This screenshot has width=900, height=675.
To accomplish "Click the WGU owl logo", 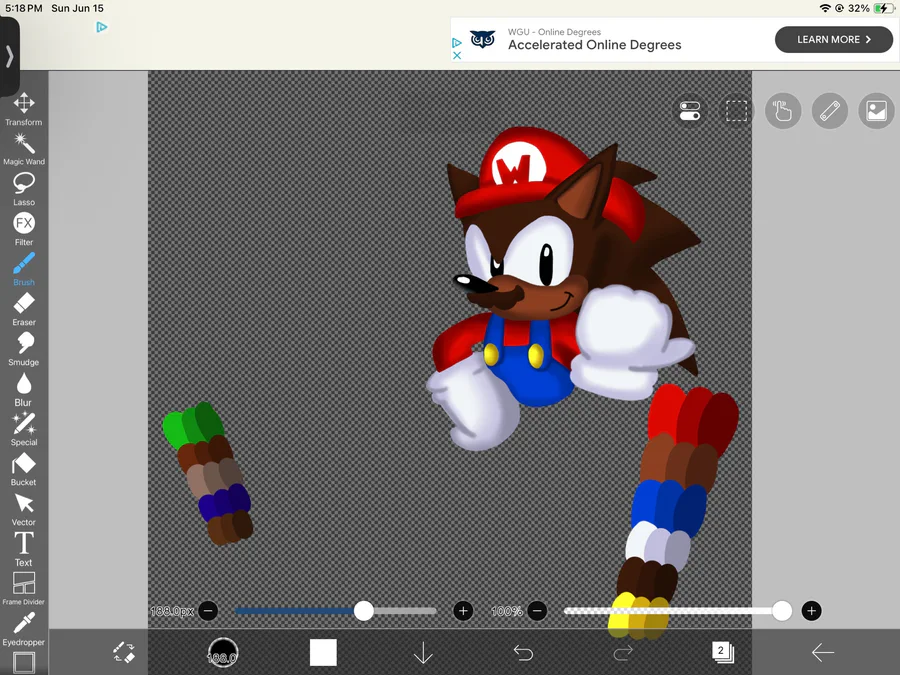I will tap(483, 39).
